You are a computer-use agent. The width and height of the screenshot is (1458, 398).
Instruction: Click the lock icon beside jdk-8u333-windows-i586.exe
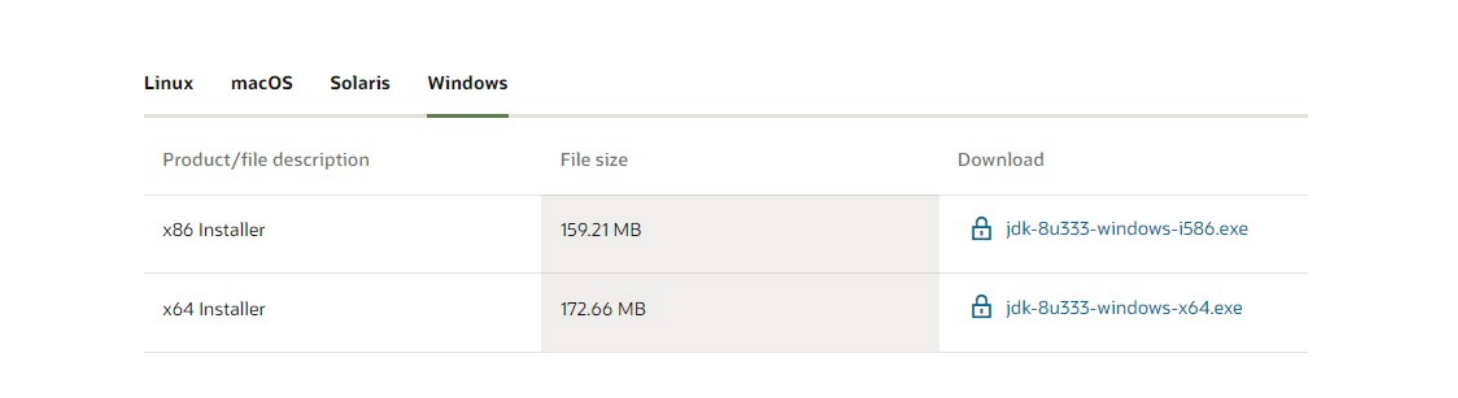point(981,229)
